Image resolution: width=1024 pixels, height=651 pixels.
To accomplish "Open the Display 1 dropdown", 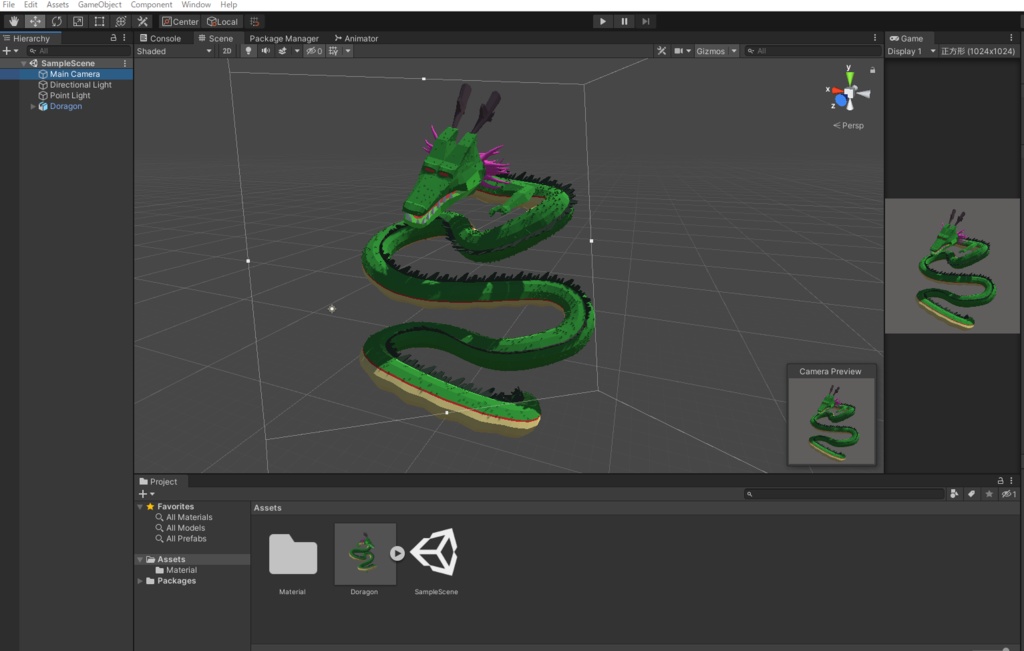I will point(912,51).
